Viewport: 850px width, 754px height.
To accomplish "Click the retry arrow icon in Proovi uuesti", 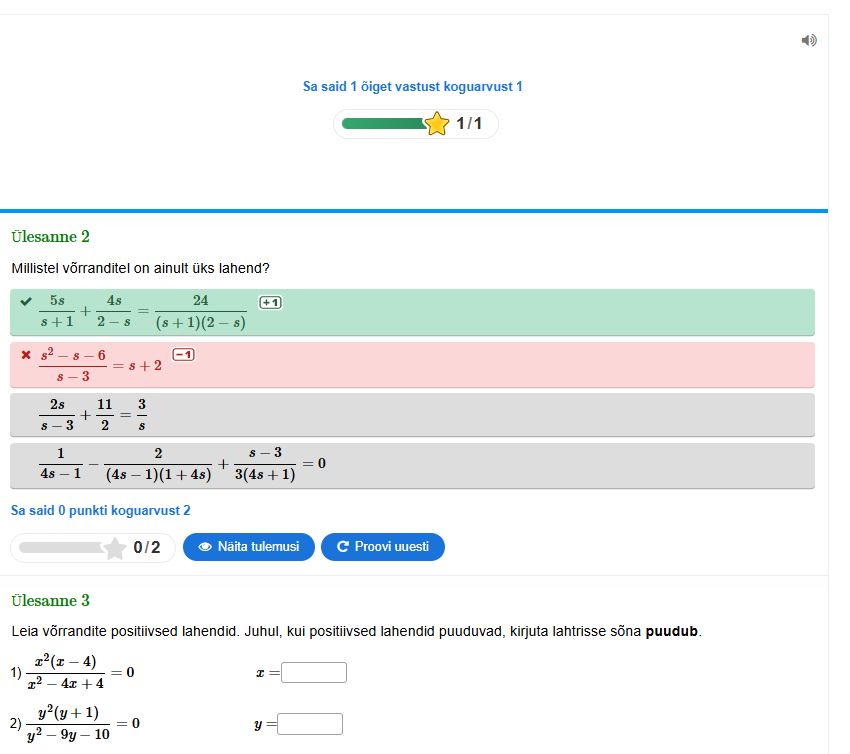I will click(x=343, y=547).
